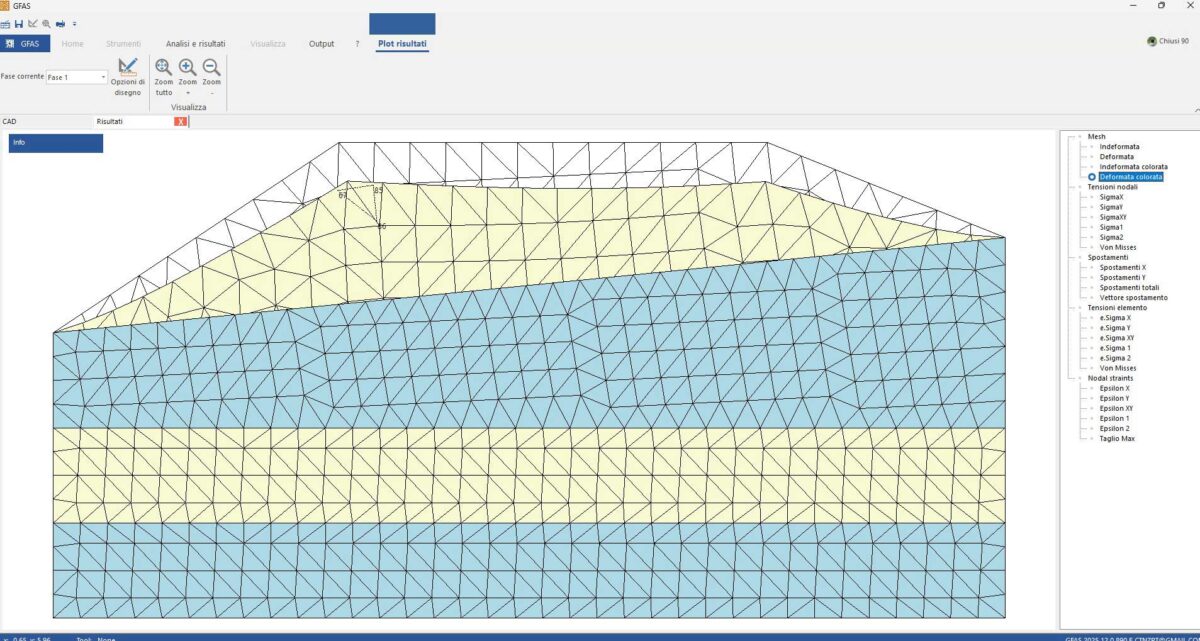Viewport: 1200px width, 641px height.
Task: Expand the quick access toolbar customize arrow
Action: coord(74,23)
